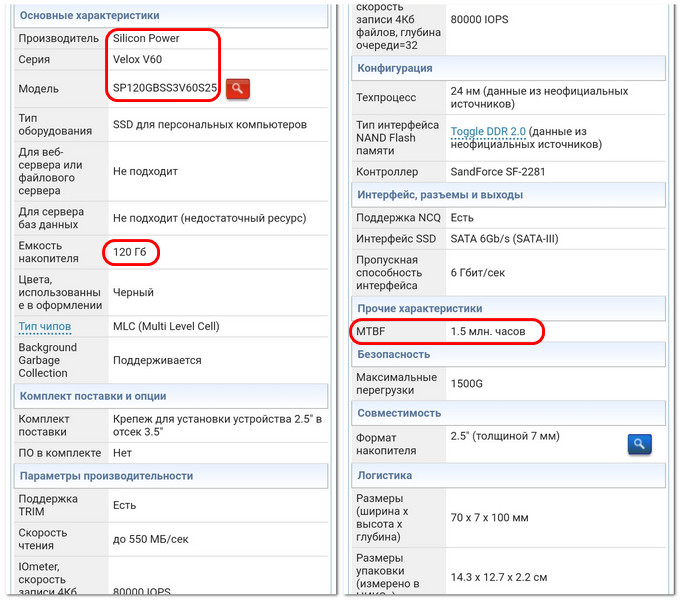Click the 2.5" (толщиной 7 мм) value

click(x=505, y=436)
